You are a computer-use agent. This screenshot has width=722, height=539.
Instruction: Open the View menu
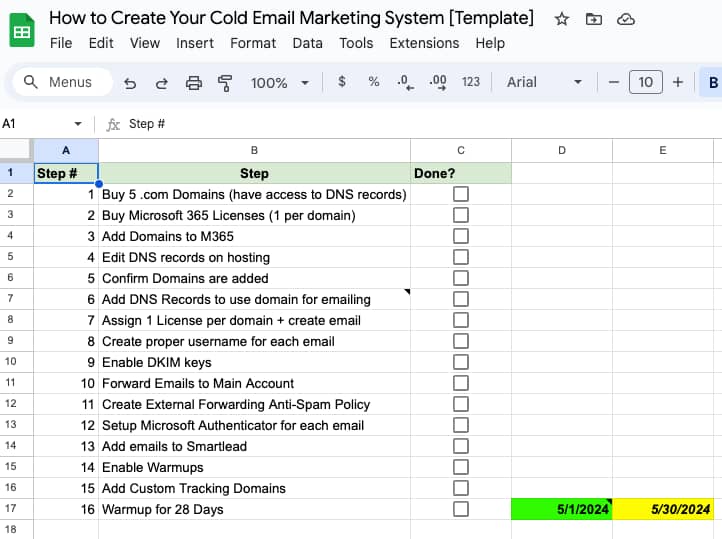click(145, 43)
